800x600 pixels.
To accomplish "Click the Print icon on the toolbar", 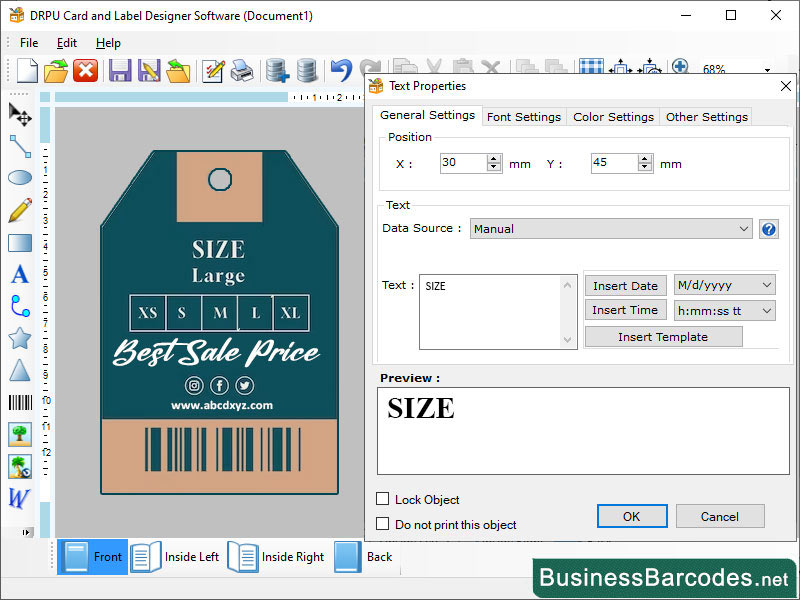I will (x=240, y=70).
